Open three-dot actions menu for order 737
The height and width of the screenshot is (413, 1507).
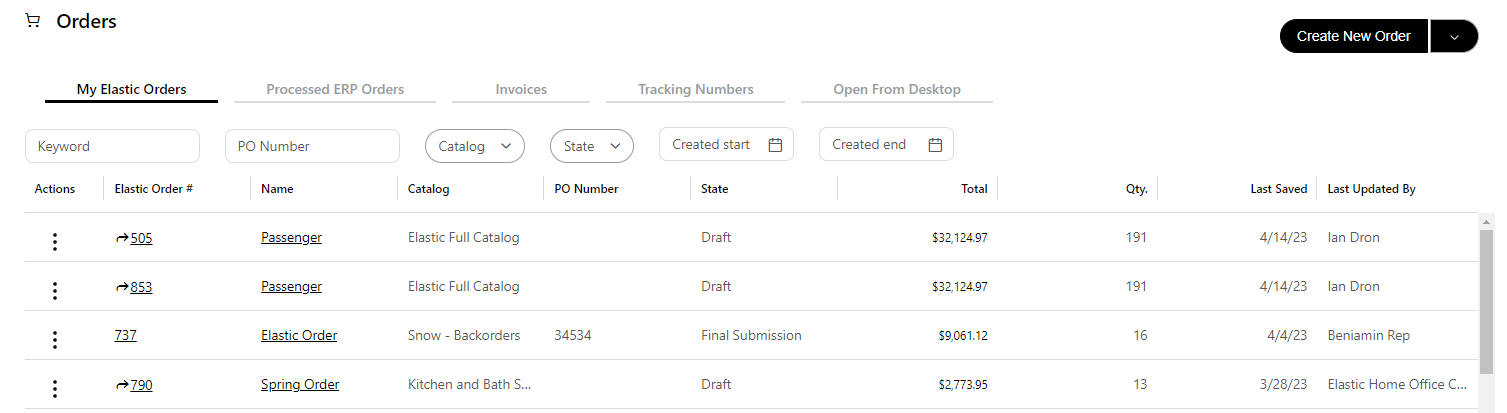pyautogui.click(x=55, y=339)
